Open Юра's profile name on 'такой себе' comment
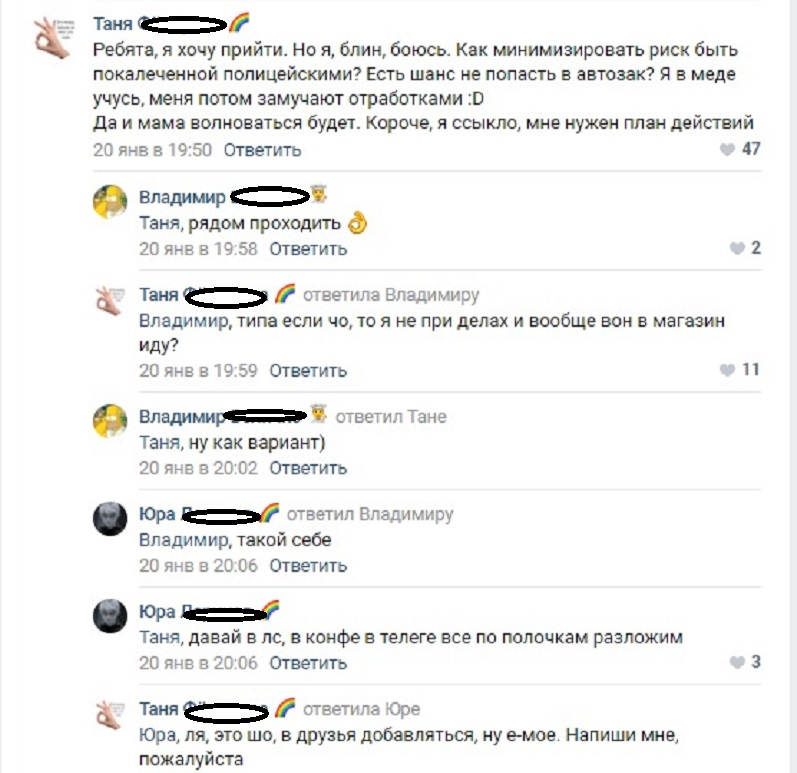Screen dimensions: 797x773 click(x=157, y=514)
